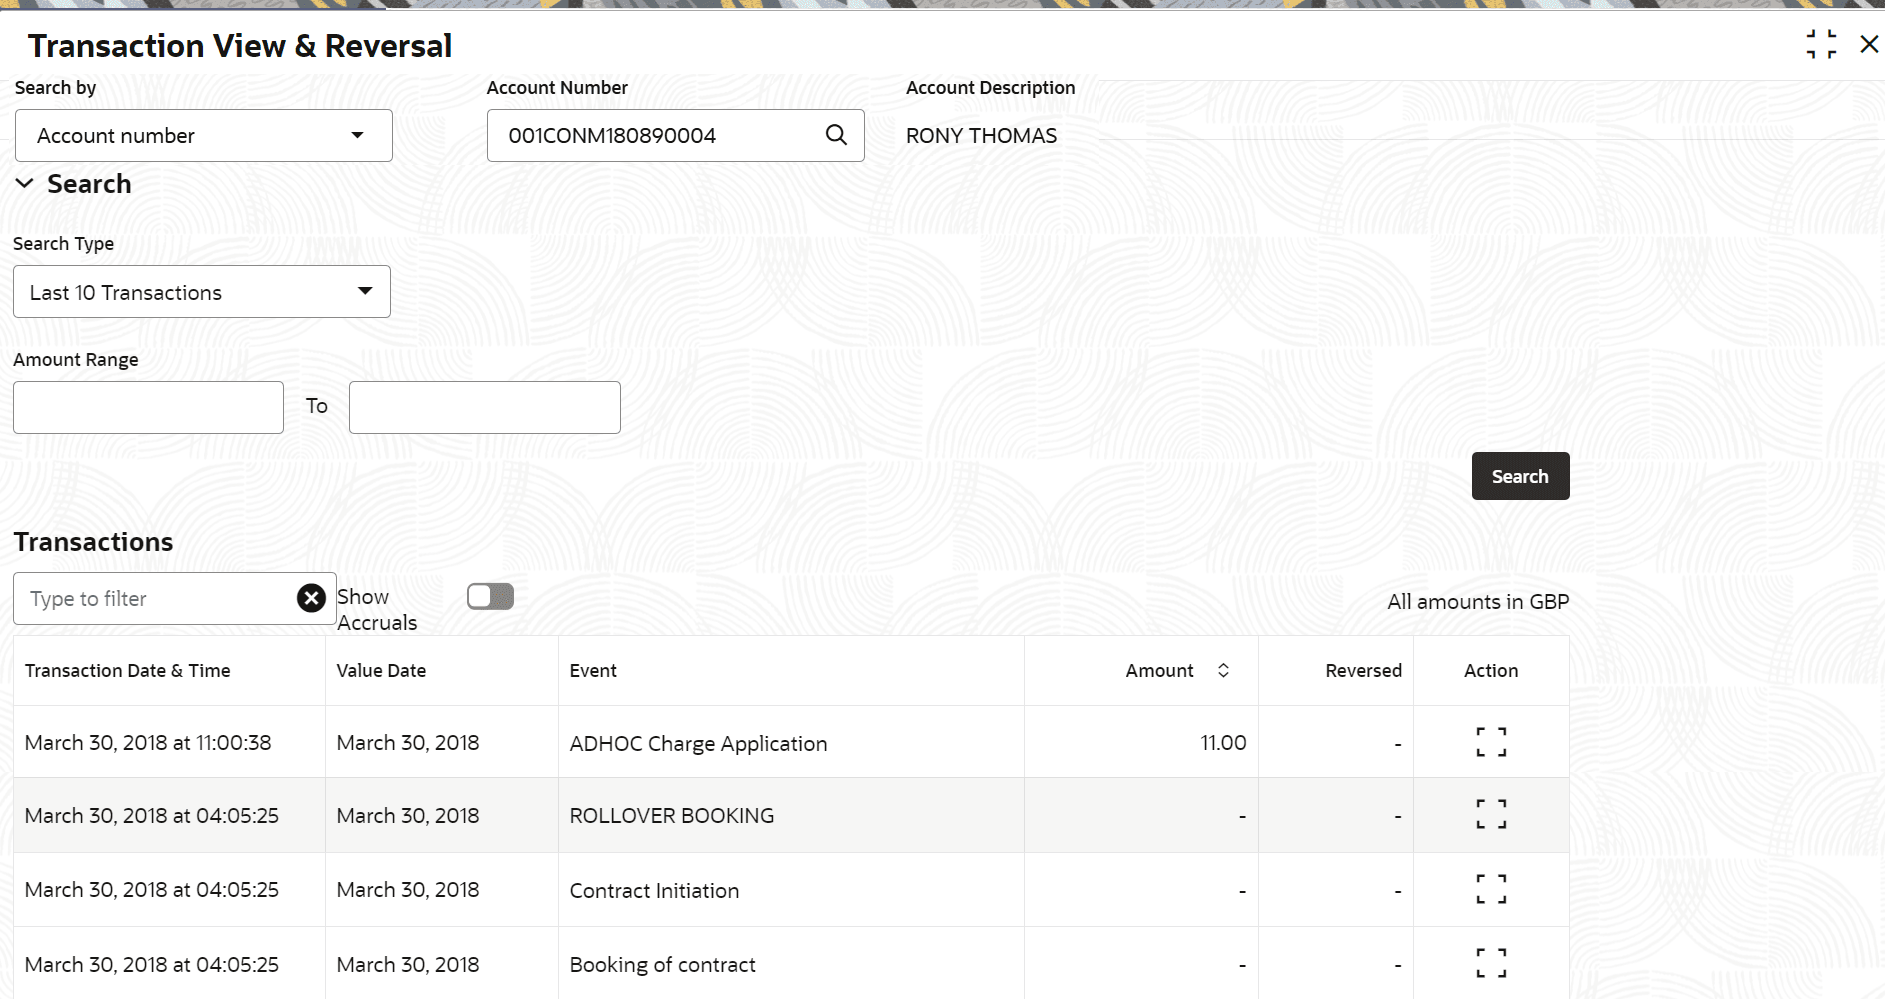Viewport: 1885px width, 999px height.
Task: Select the Account number option field
Action: [x=150, y=135]
